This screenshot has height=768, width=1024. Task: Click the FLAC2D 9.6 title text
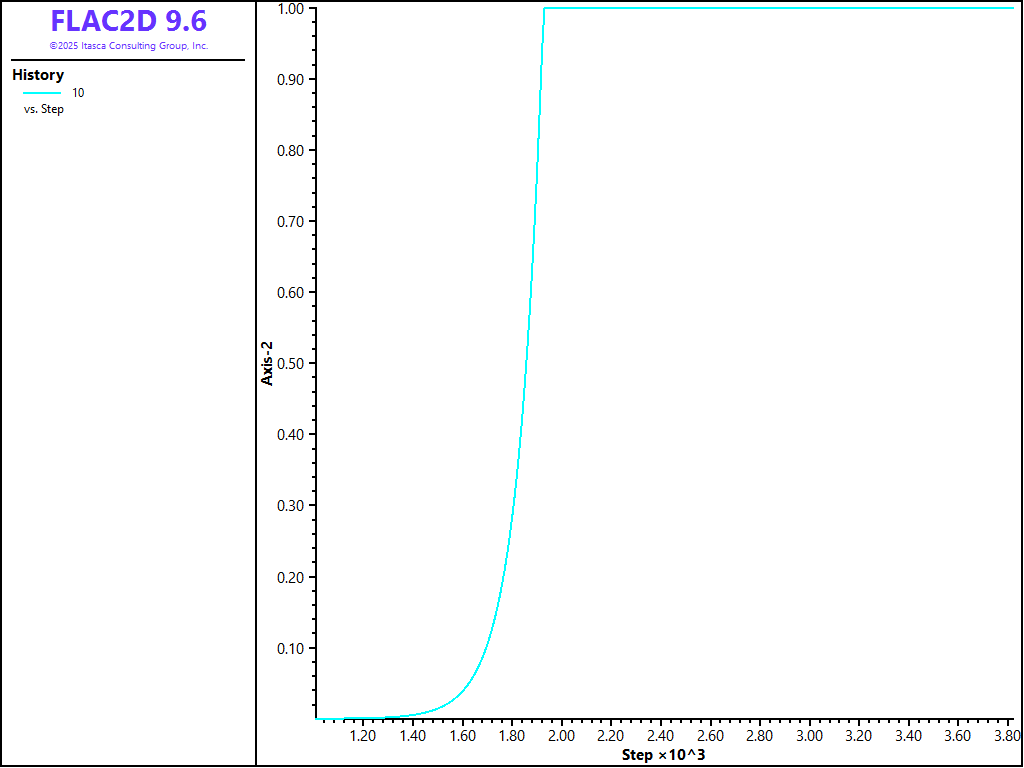[129, 22]
